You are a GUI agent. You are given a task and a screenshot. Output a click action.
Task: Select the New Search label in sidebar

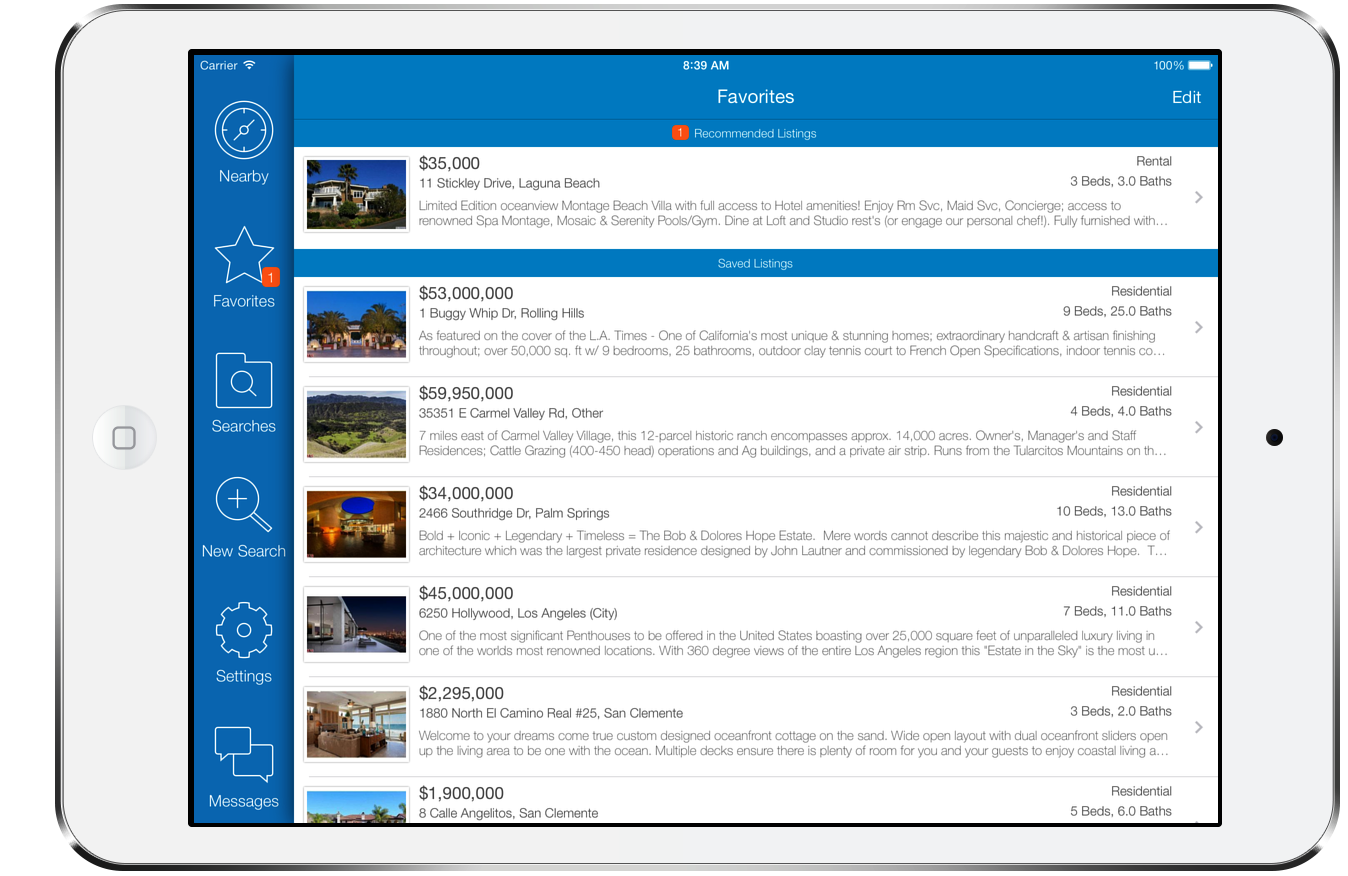(243, 551)
